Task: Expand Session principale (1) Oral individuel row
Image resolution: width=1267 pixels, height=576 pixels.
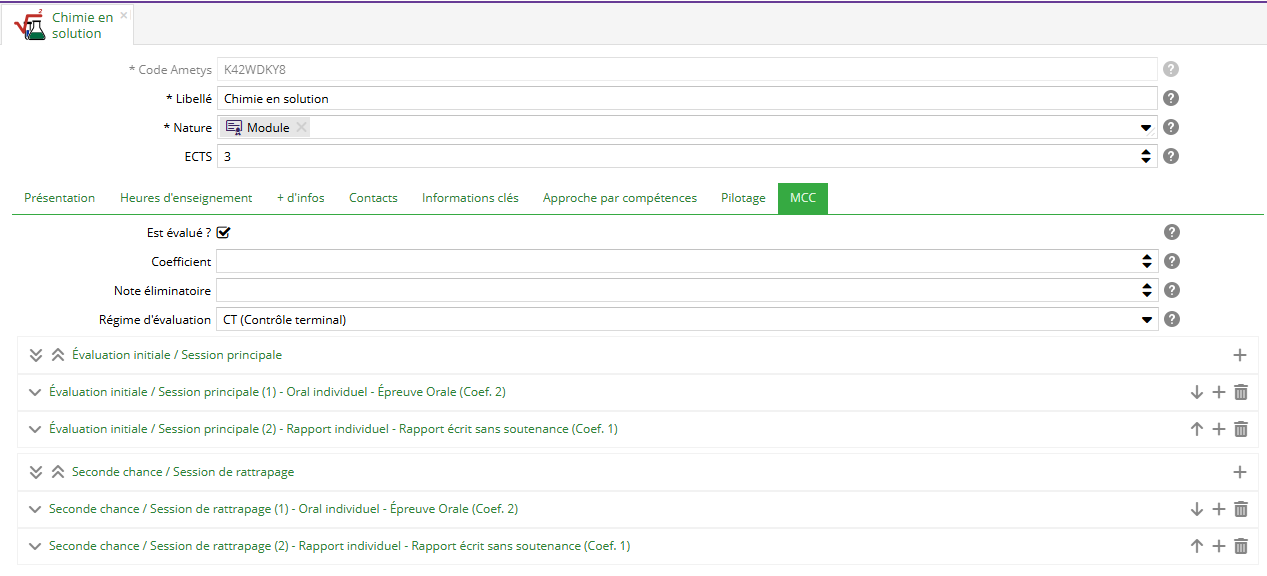Action: point(35,392)
